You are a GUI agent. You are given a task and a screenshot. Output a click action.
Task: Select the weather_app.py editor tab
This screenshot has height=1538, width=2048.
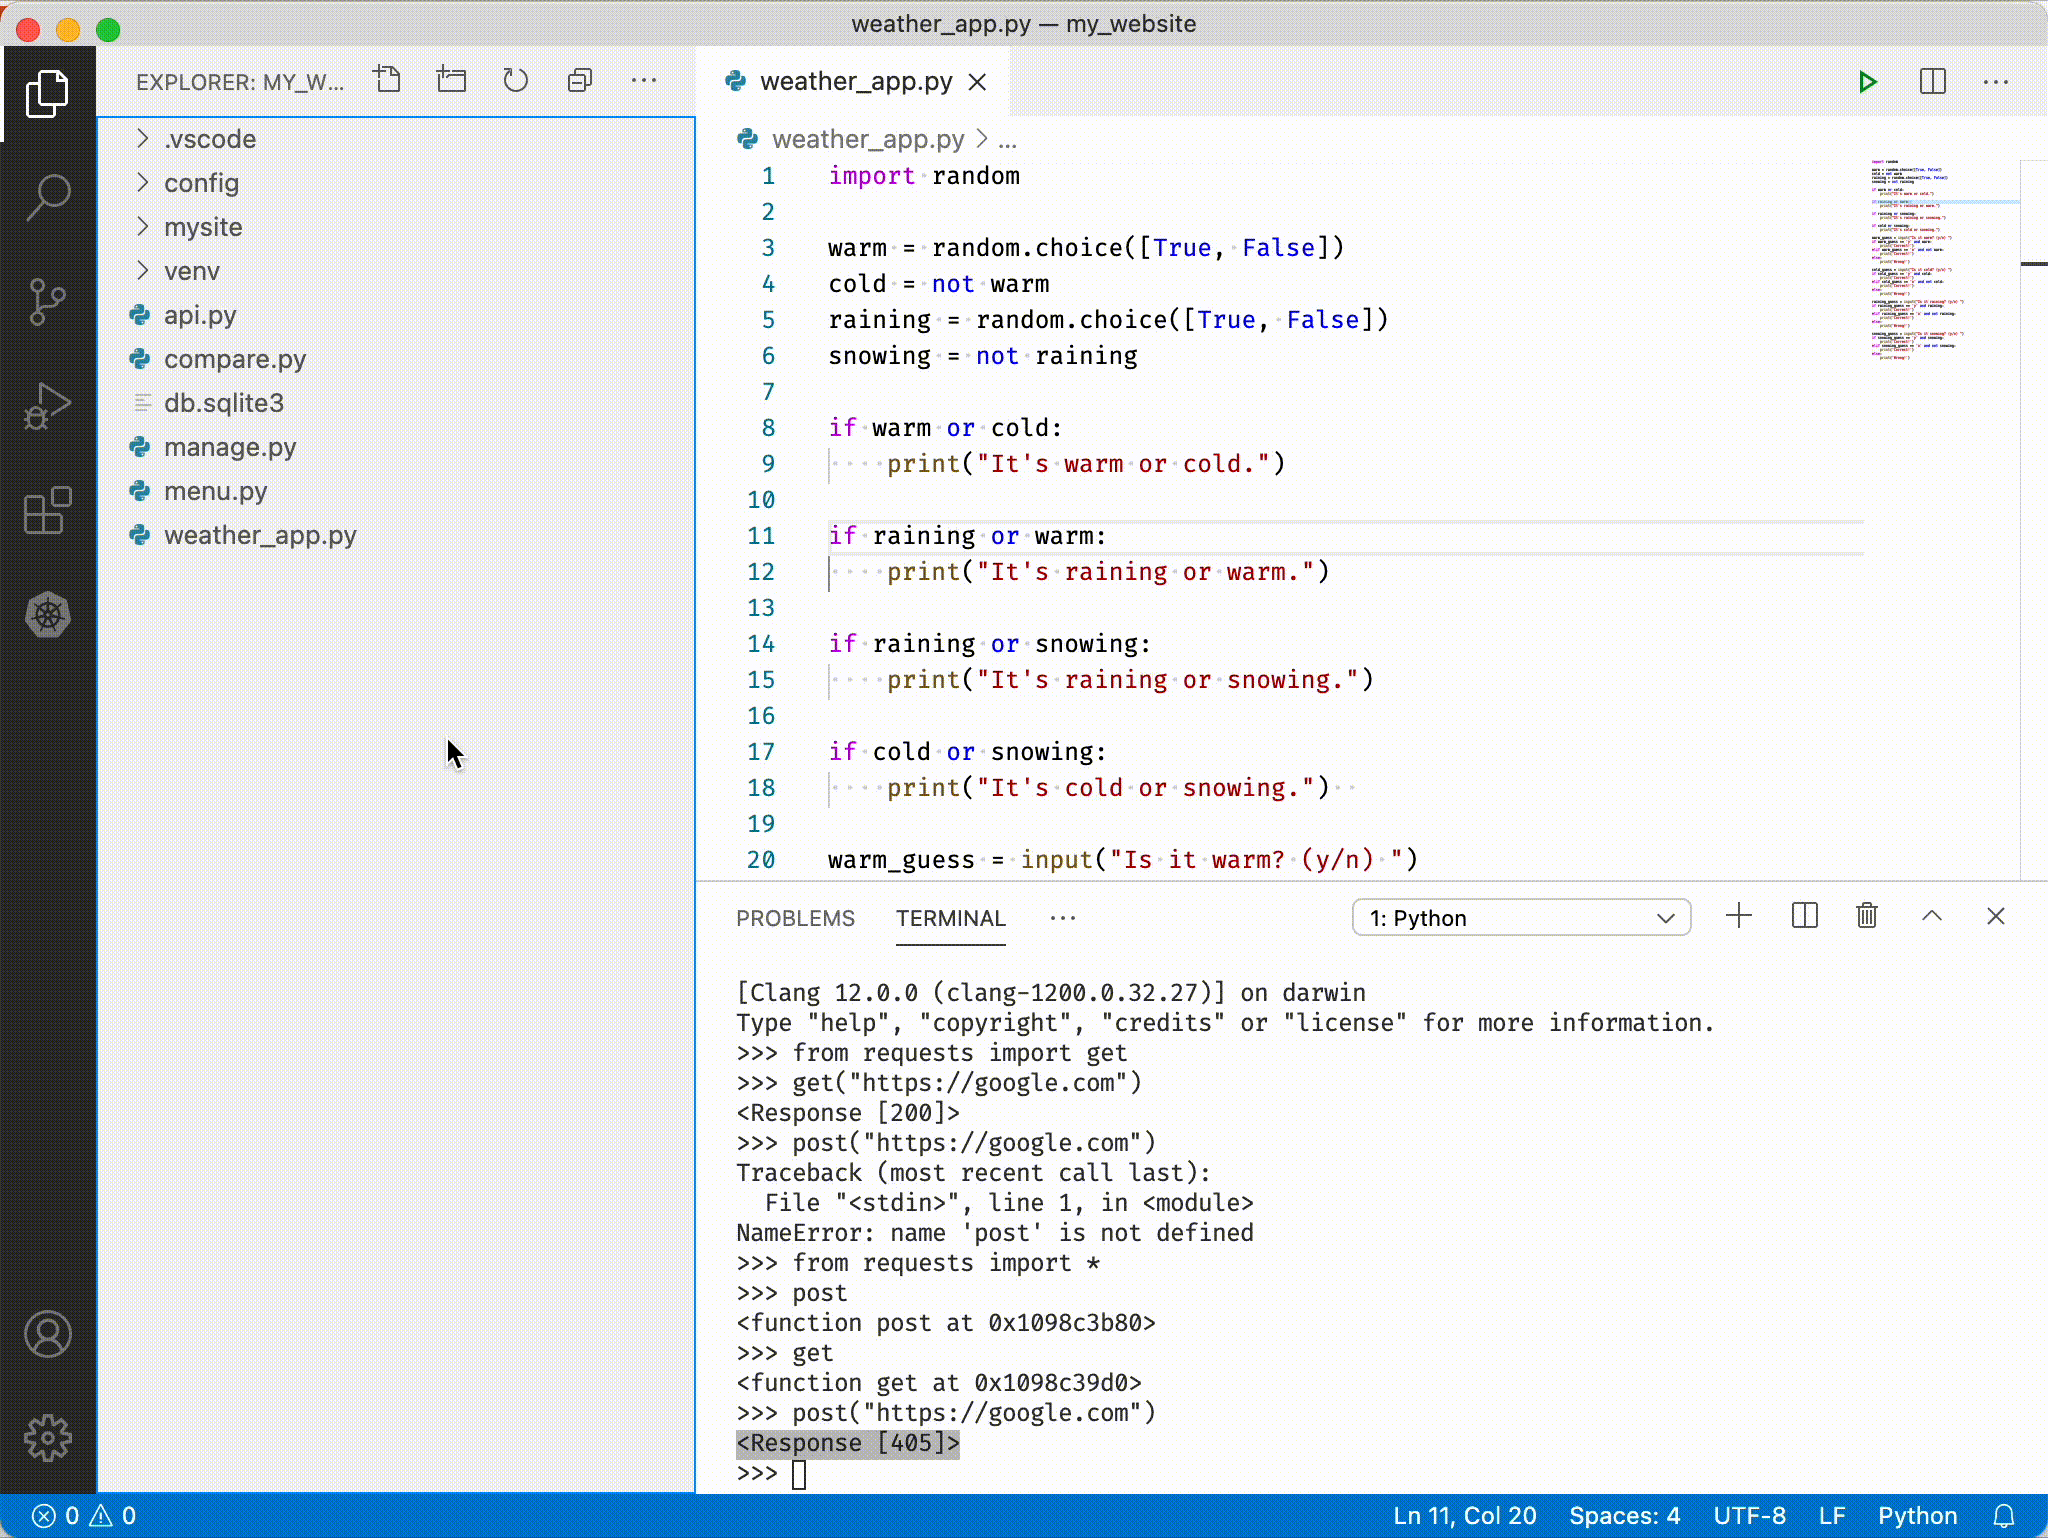[x=856, y=82]
